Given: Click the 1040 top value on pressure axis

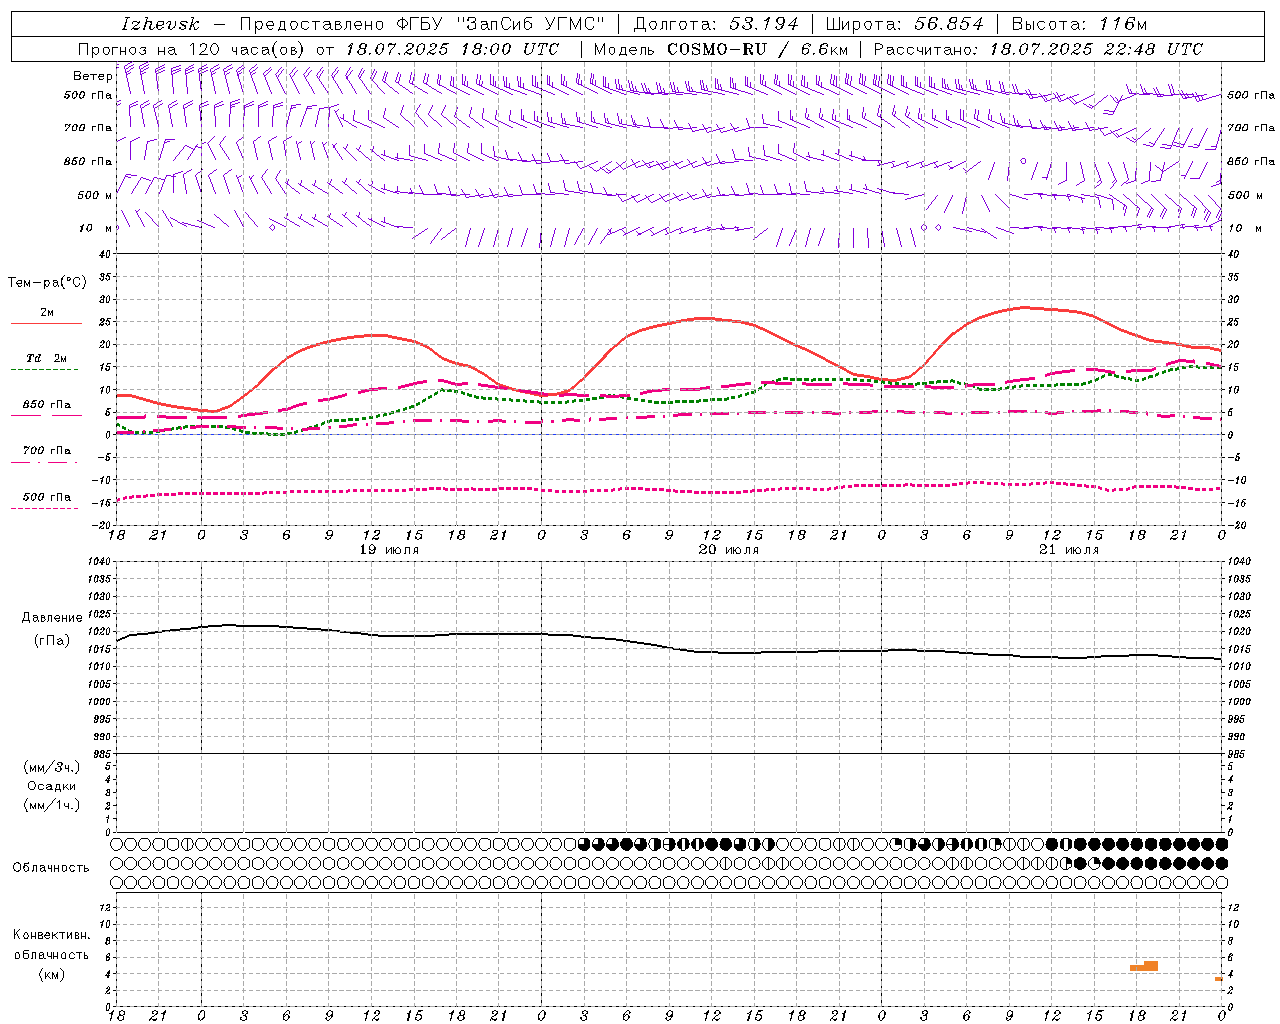Looking at the screenshot, I should (98, 562).
